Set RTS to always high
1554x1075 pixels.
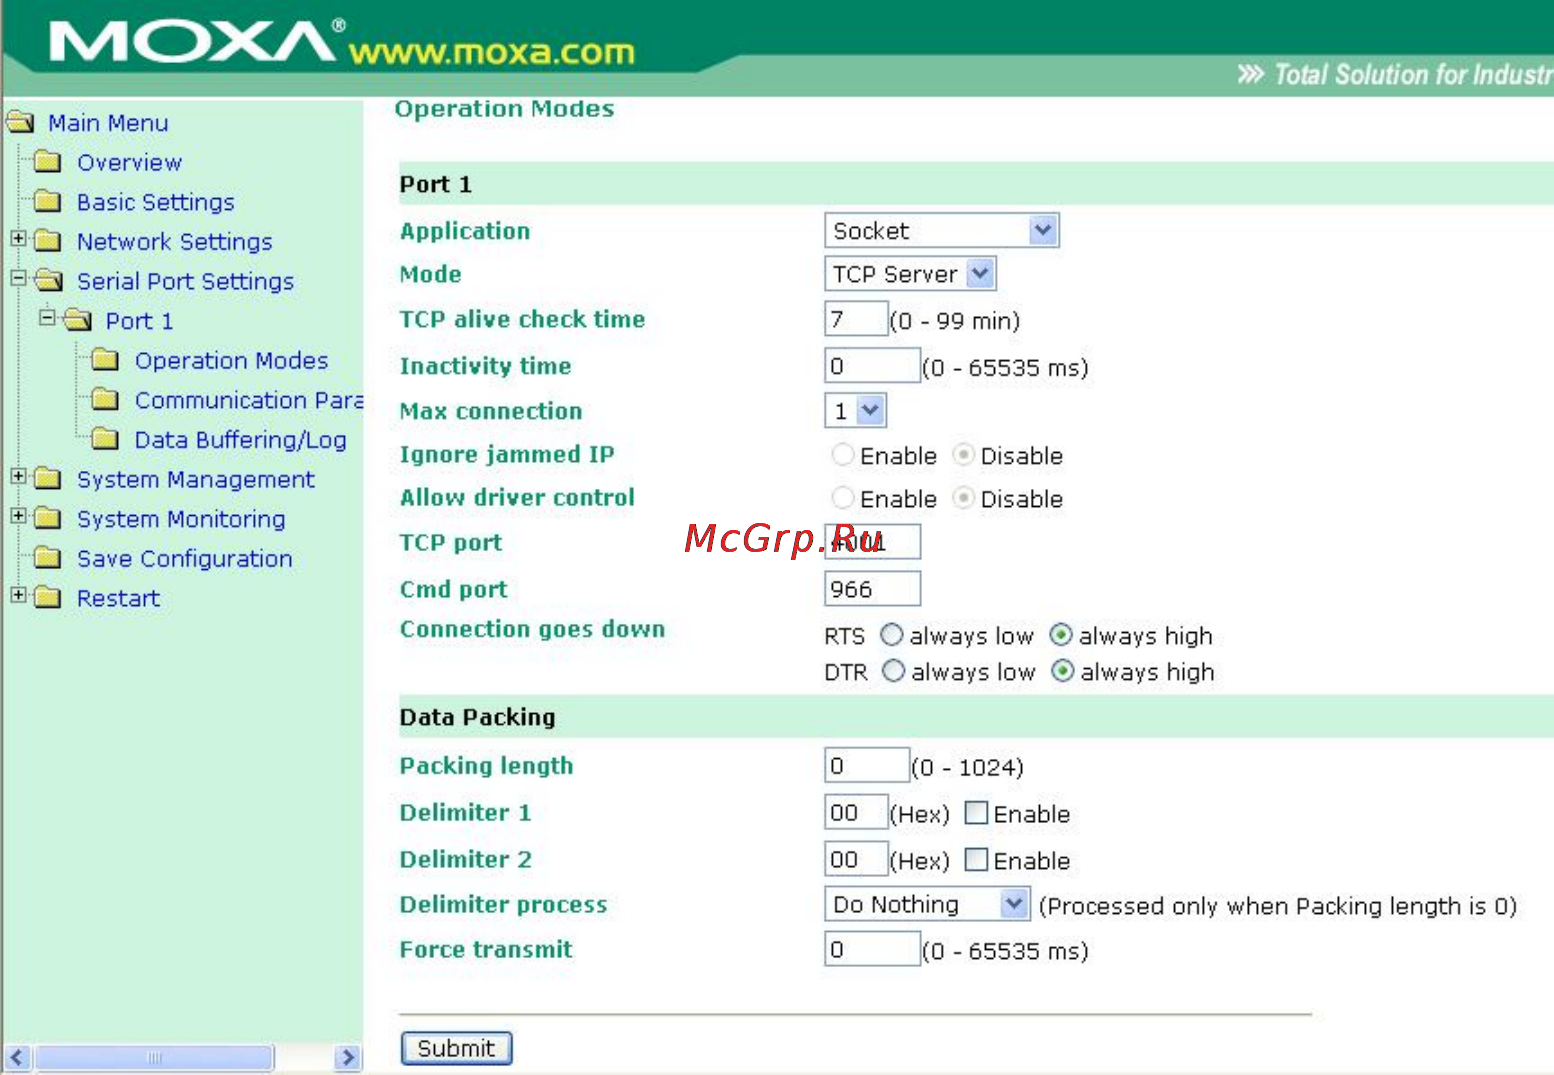coord(1061,635)
